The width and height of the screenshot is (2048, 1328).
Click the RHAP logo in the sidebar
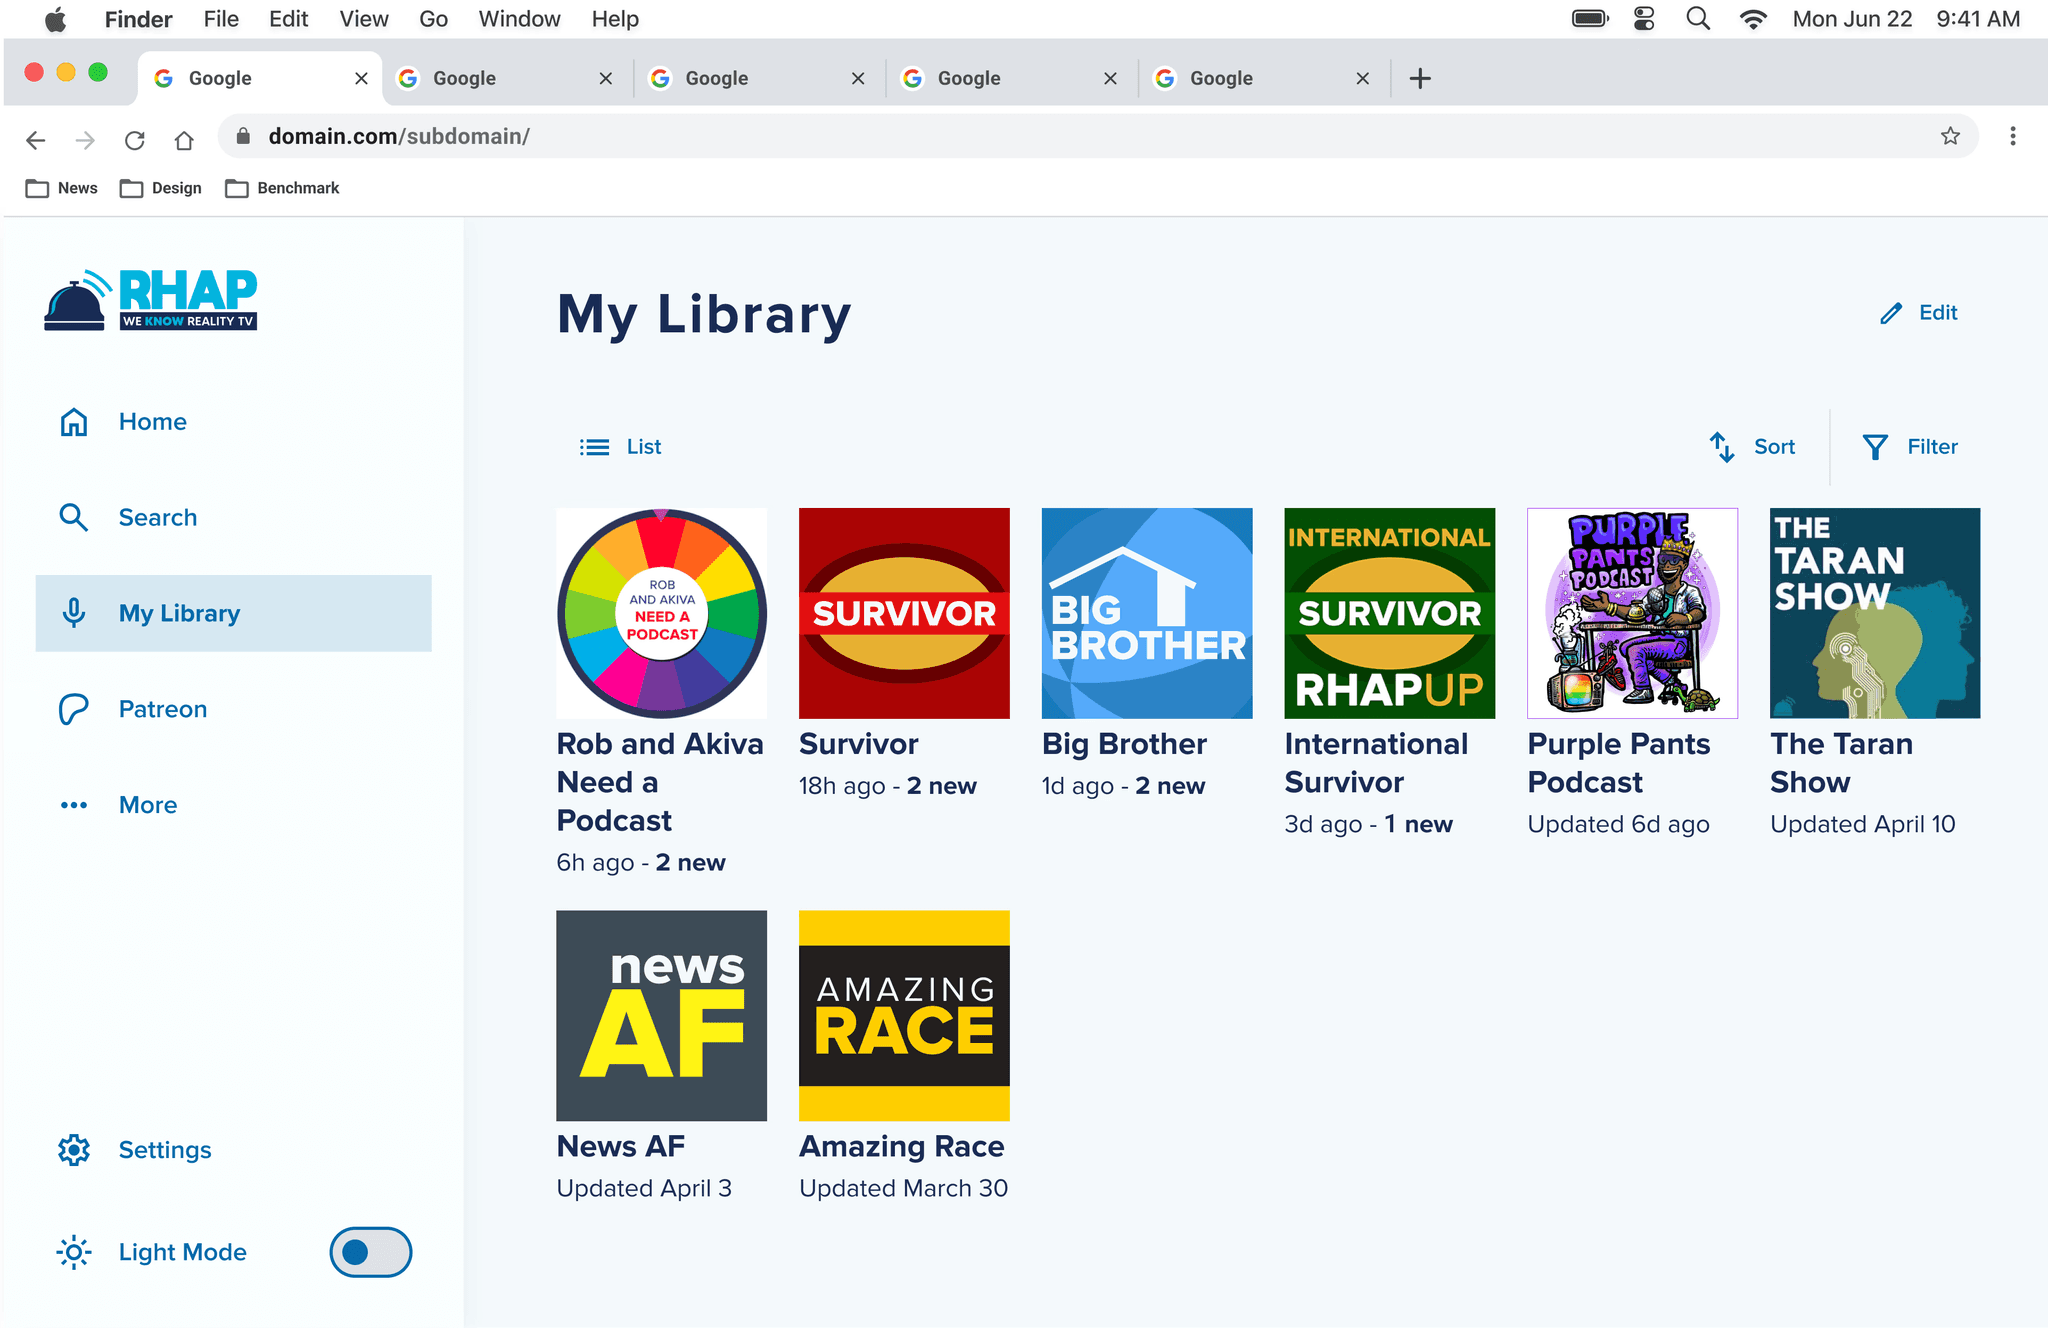point(151,299)
